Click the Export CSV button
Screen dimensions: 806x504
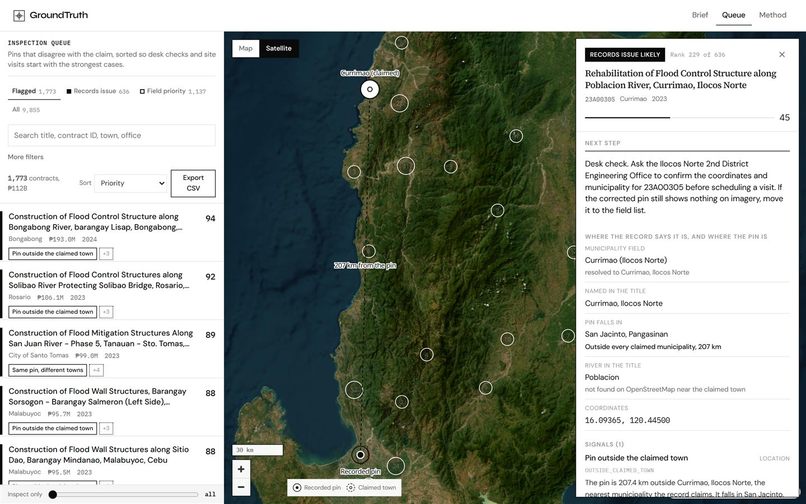click(193, 183)
